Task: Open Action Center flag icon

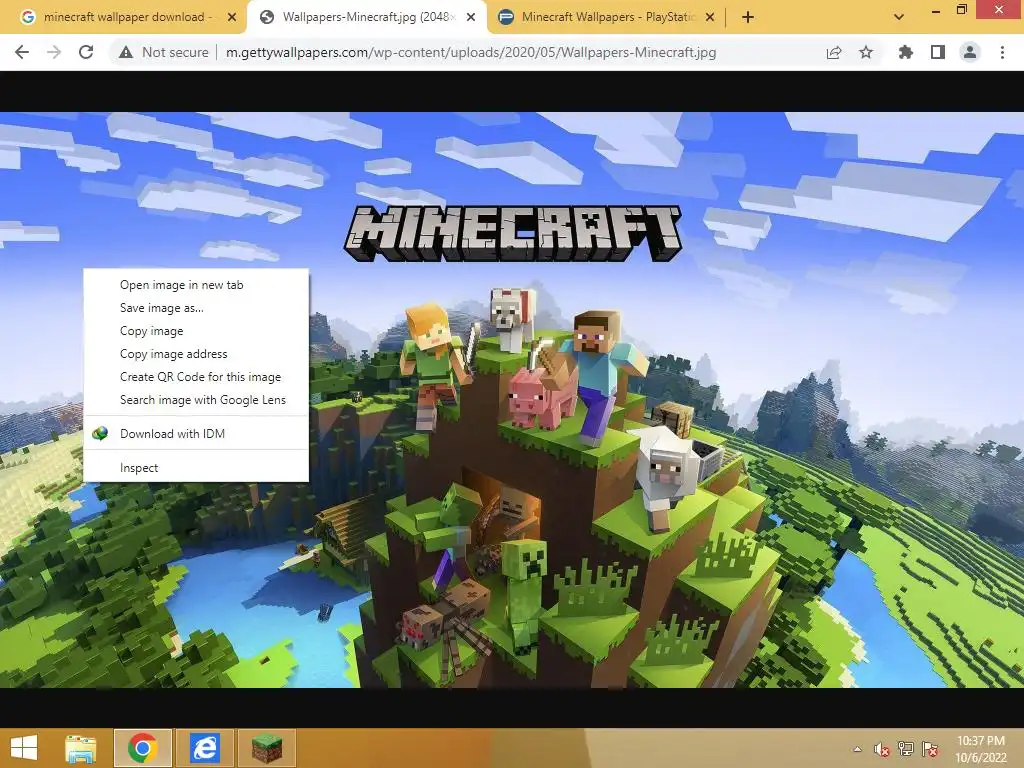Action: [930, 749]
